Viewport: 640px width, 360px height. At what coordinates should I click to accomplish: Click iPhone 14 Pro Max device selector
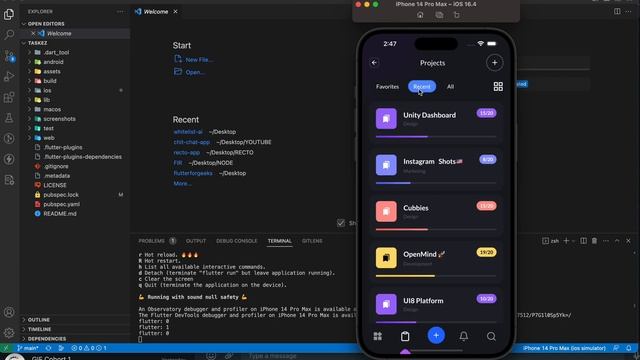tap(564, 348)
